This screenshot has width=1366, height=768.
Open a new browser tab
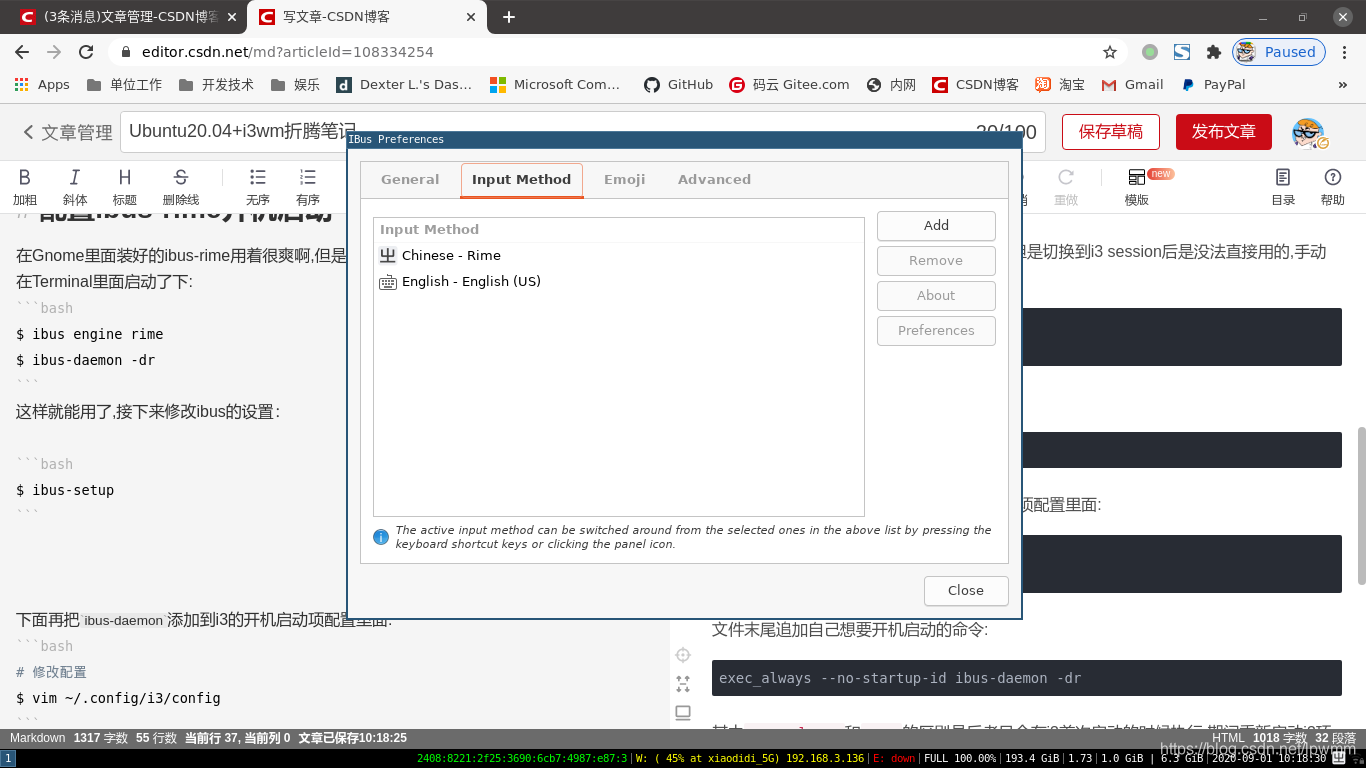(509, 17)
